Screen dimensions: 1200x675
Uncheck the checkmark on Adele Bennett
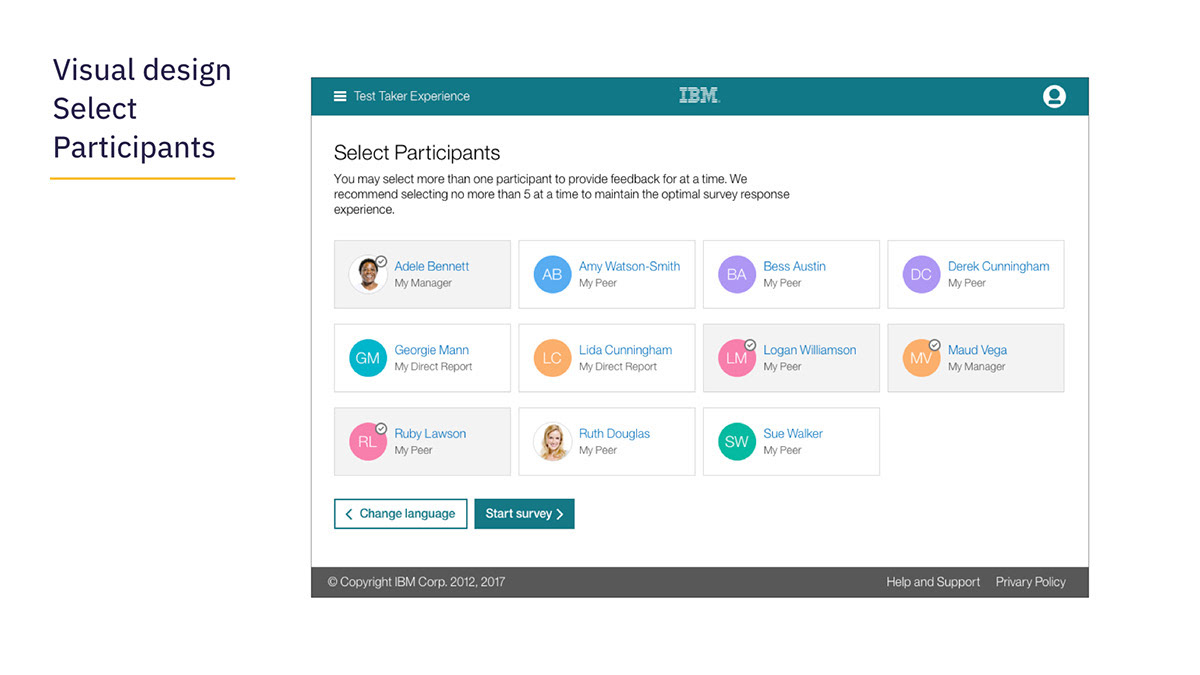point(381,261)
